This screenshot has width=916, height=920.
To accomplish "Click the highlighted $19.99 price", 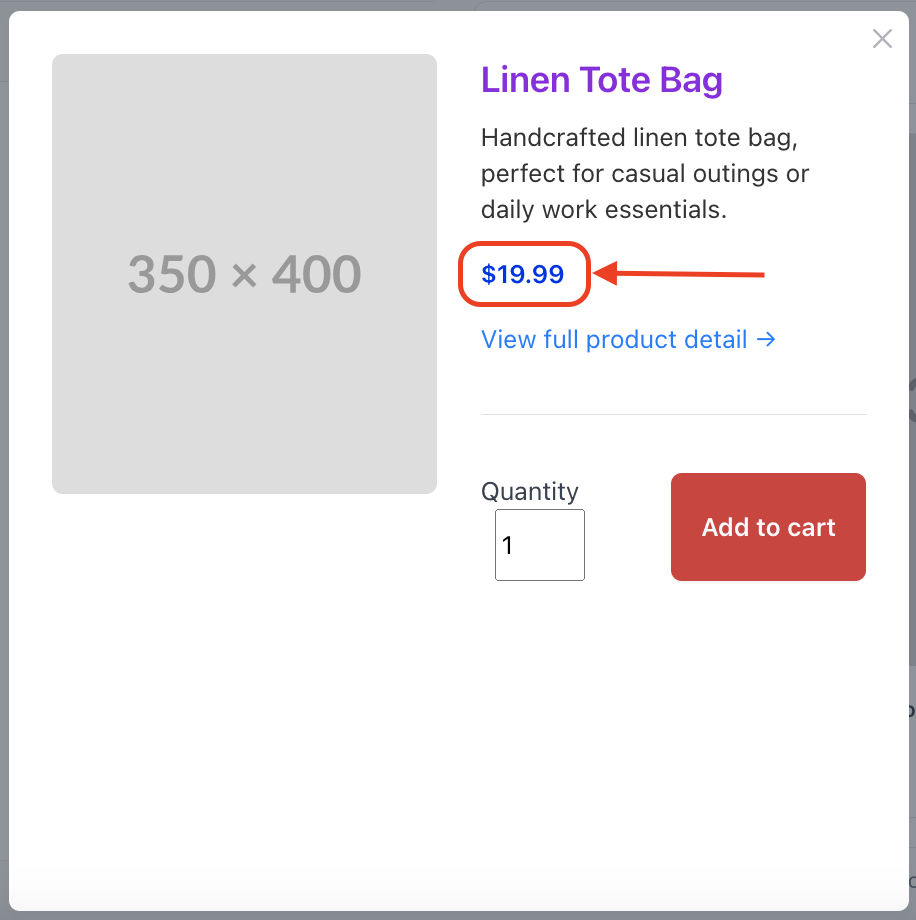I will [524, 274].
